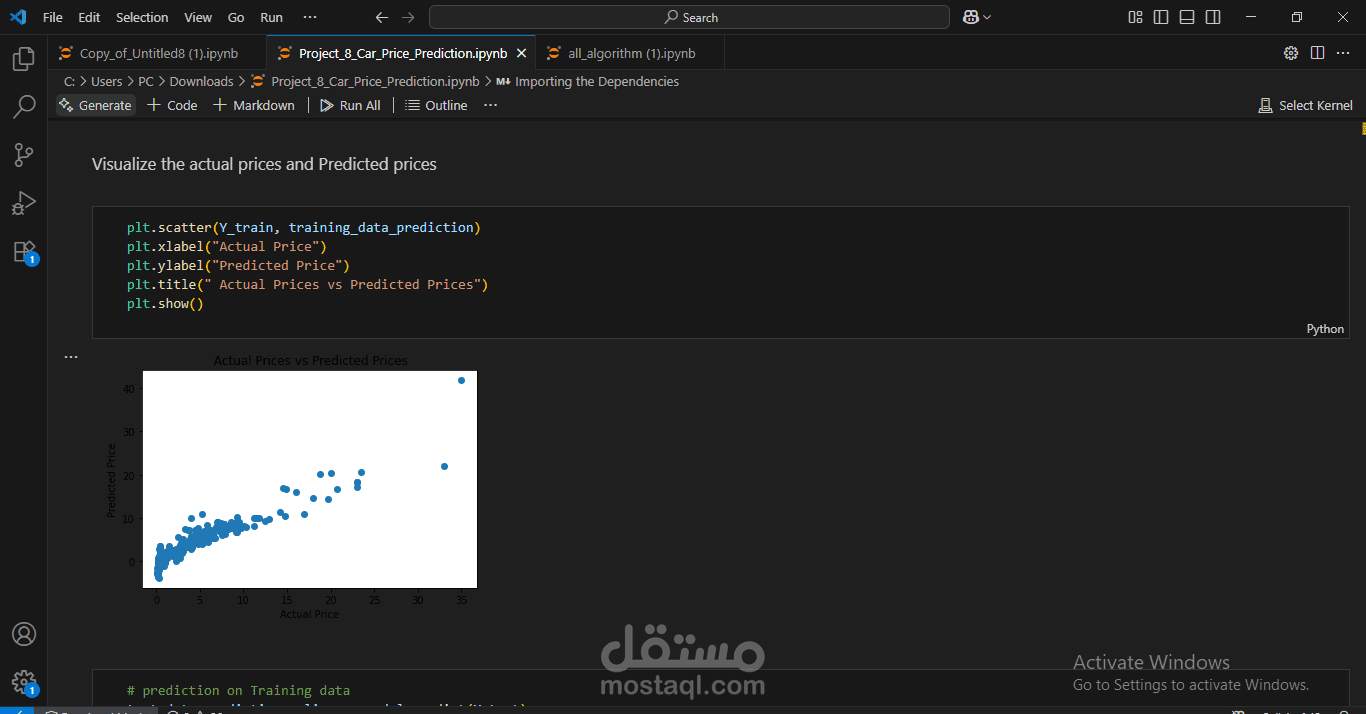This screenshot has width=1366, height=714.
Task: Switch to Project_8_Car_Price_Prediction.ipynb tab
Action: pos(402,53)
